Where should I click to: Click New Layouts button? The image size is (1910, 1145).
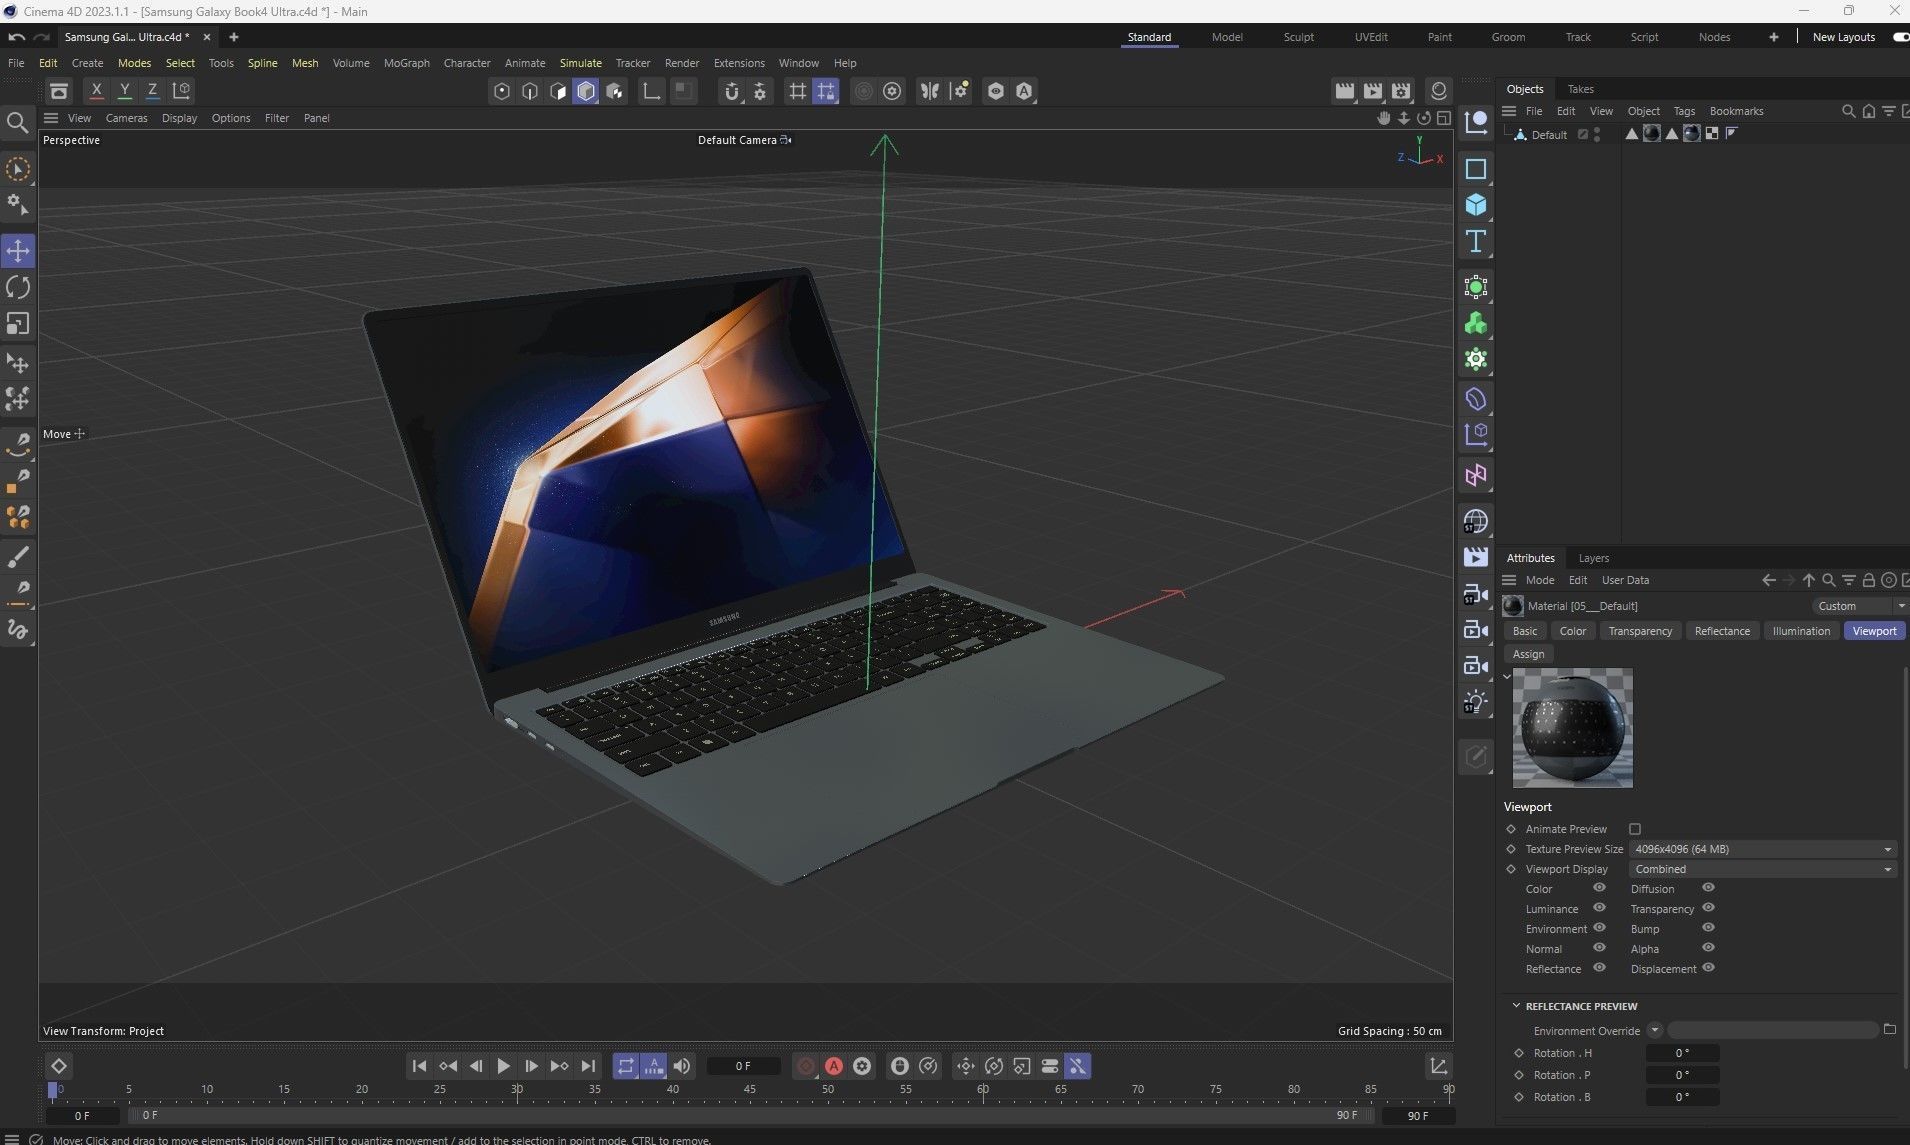tap(1843, 37)
